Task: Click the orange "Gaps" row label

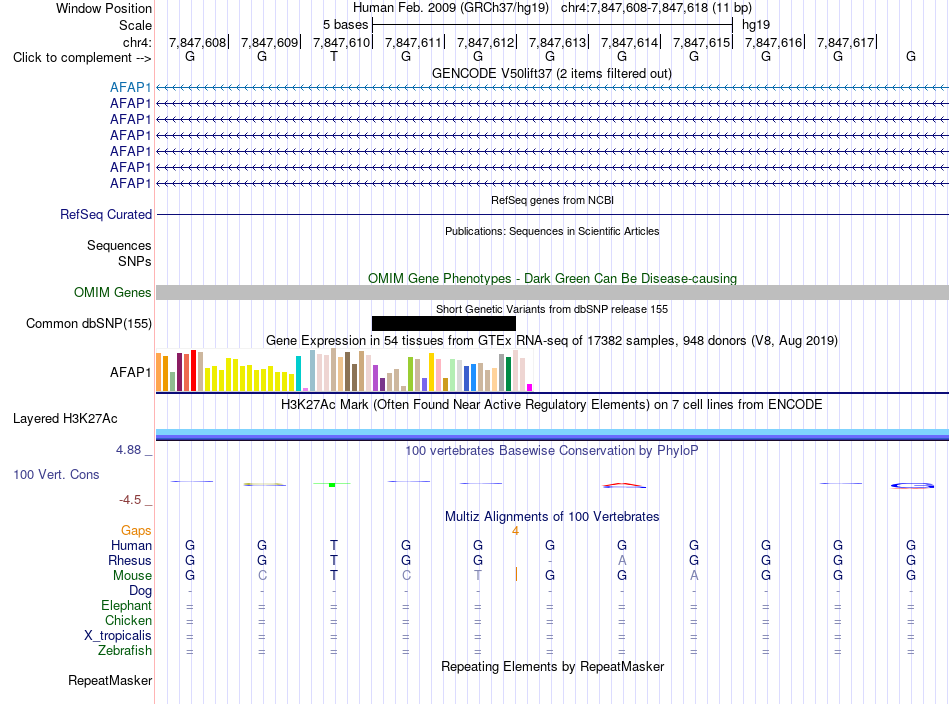Action: coord(136,531)
